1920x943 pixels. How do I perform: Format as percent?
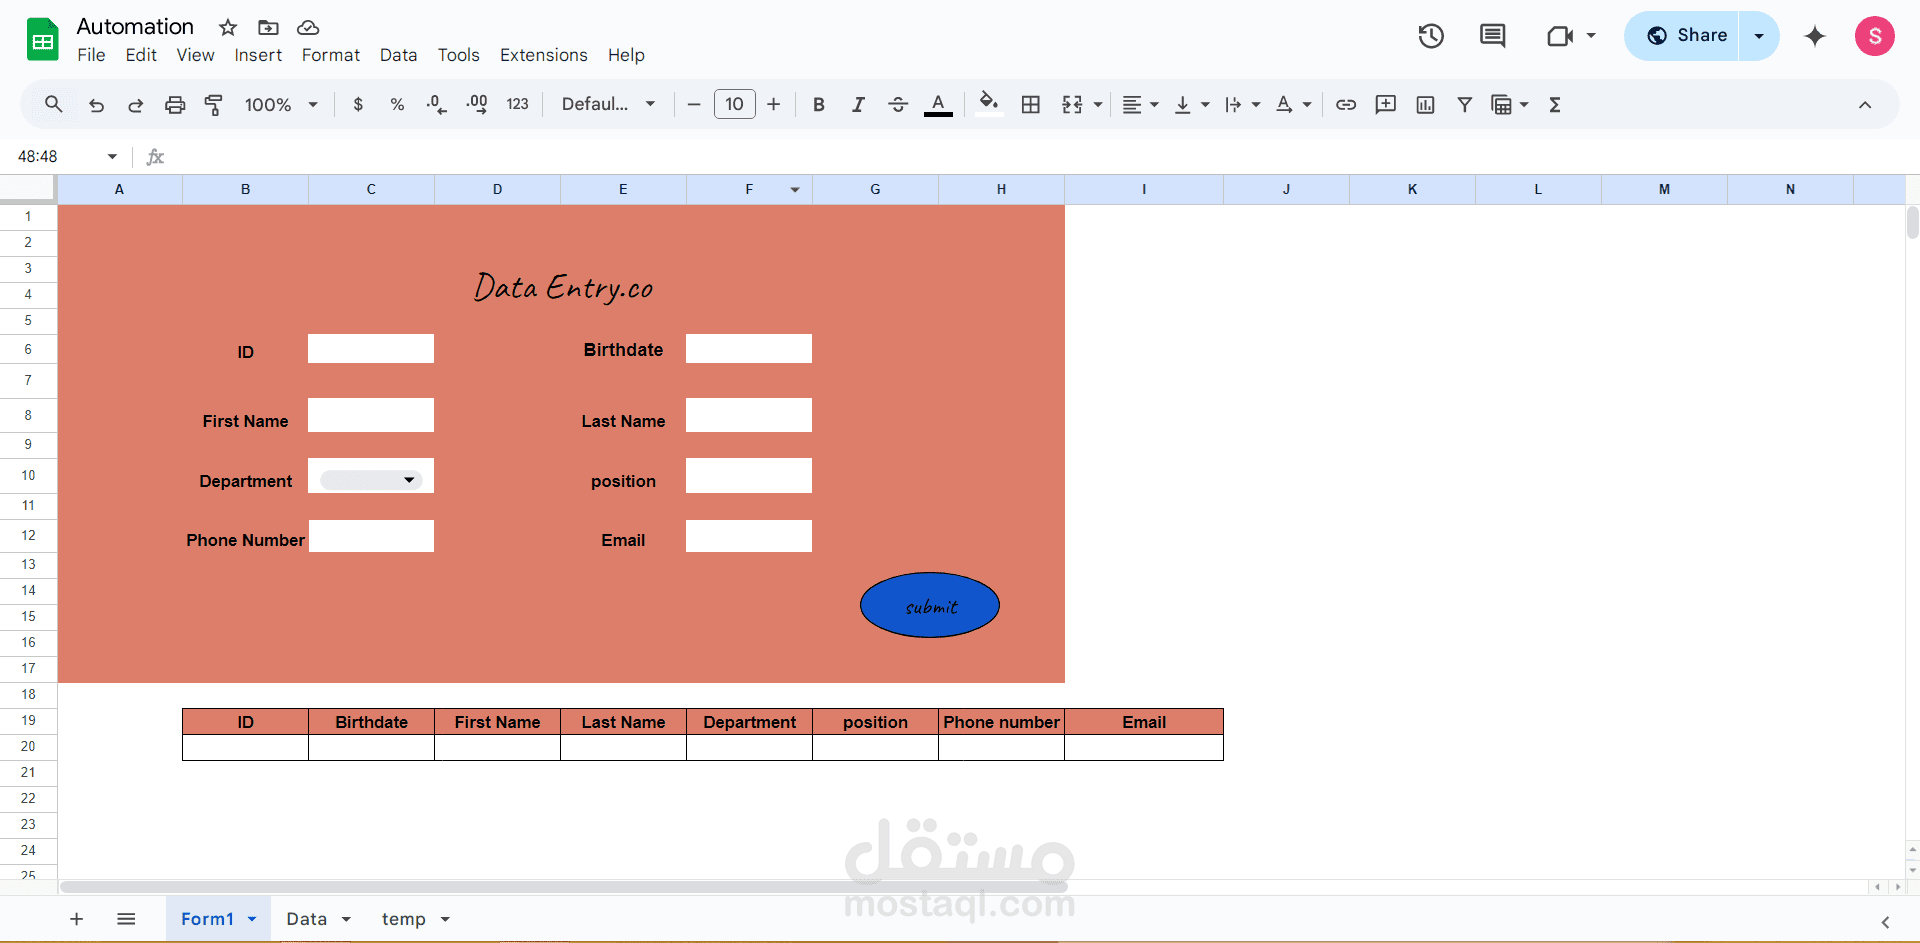[x=397, y=105]
